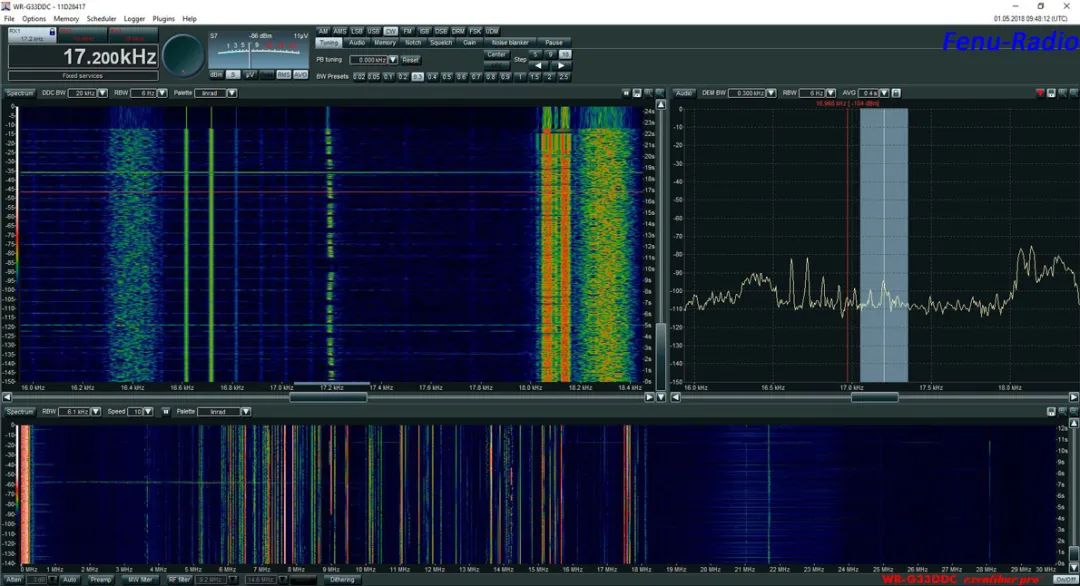The image size is (1080, 586).
Task: Select CW demodulation mode
Action: (390, 31)
